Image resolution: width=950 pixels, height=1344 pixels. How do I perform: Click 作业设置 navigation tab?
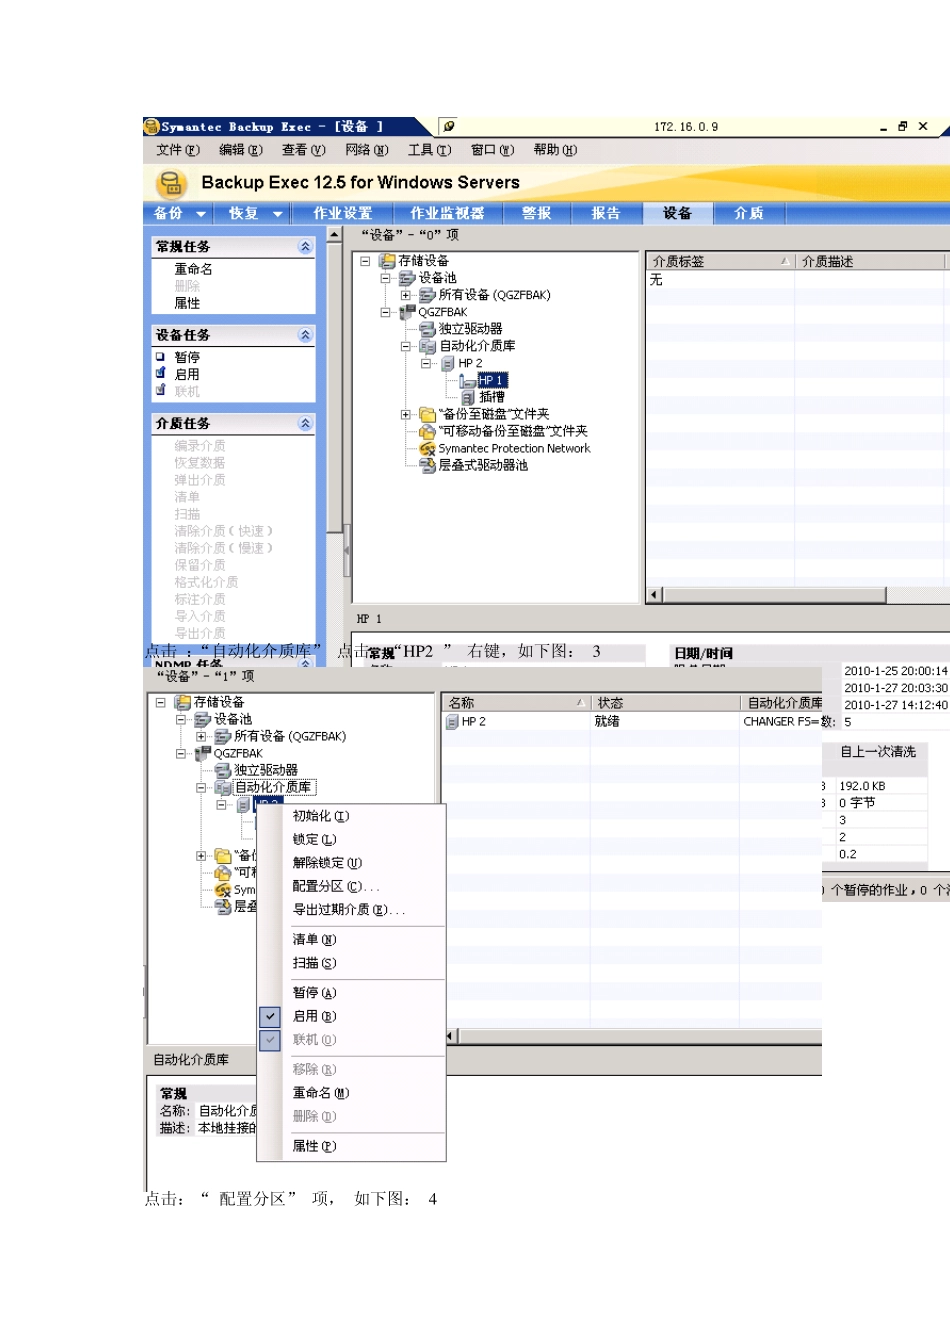pyautogui.click(x=343, y=213)
